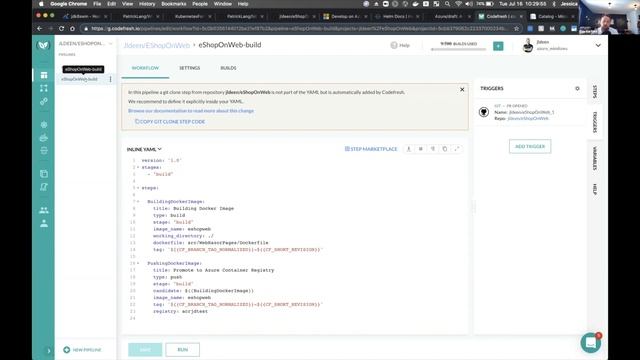Collapse the stages fold arrow on line 2
640x360 pixels.
point(138,167)
